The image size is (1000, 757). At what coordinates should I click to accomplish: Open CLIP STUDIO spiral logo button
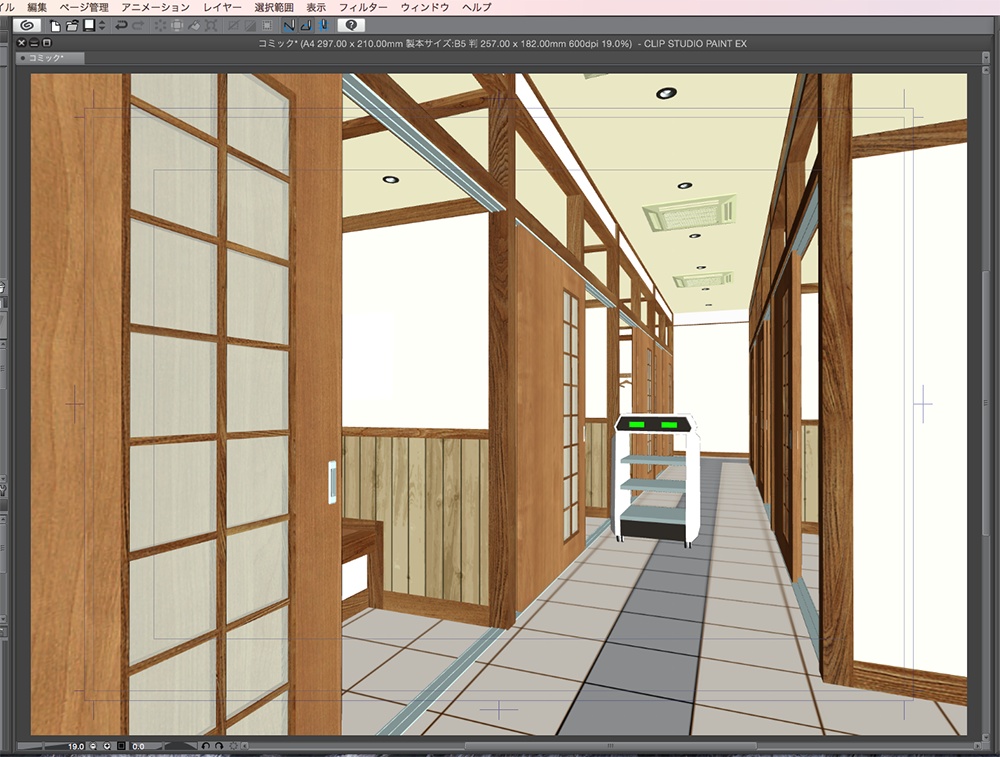[27, 25]
